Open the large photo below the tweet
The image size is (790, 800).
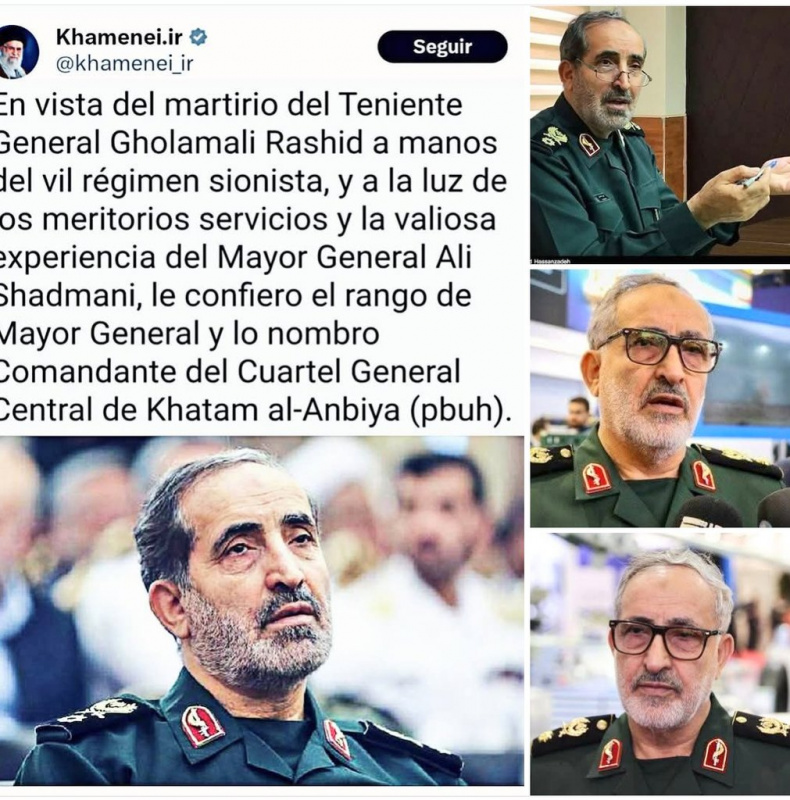(x=262, y=611)
